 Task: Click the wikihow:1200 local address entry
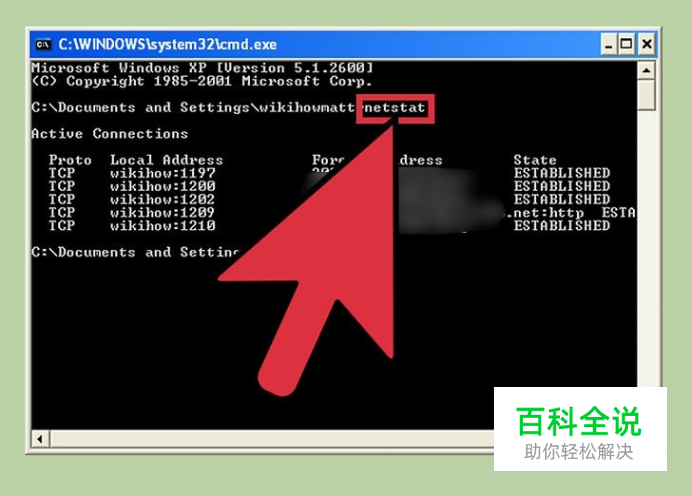point(162,186)
